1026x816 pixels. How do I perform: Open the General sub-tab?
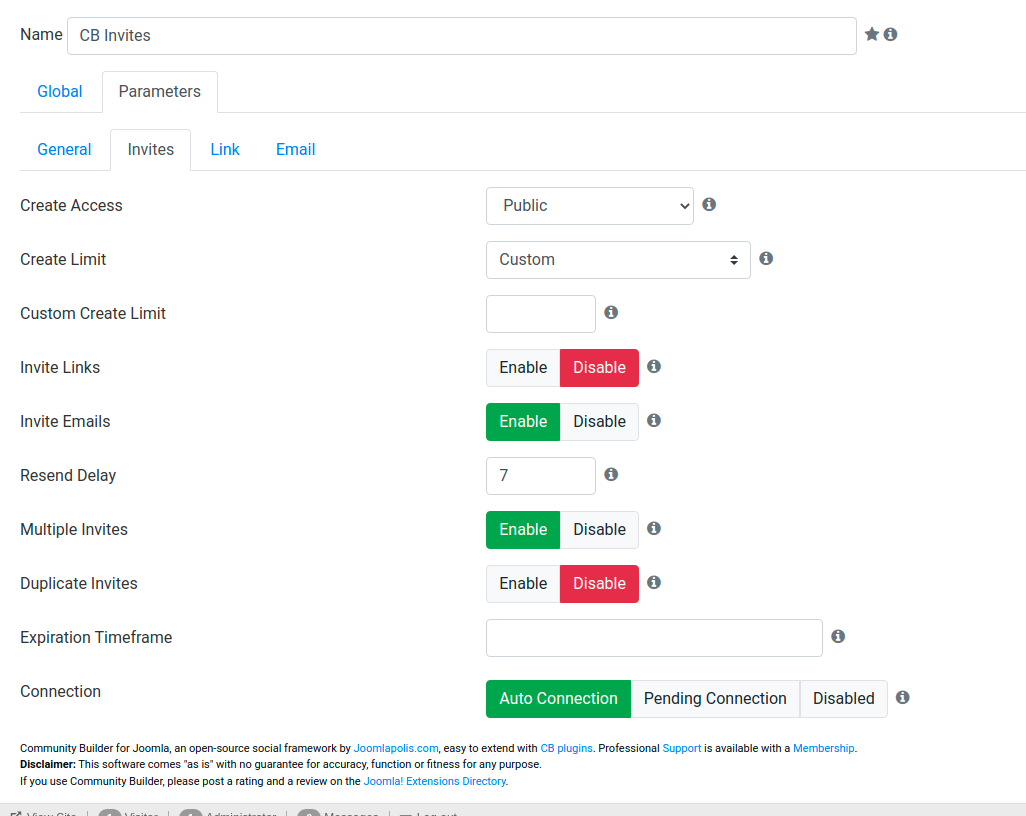(64, 150)
